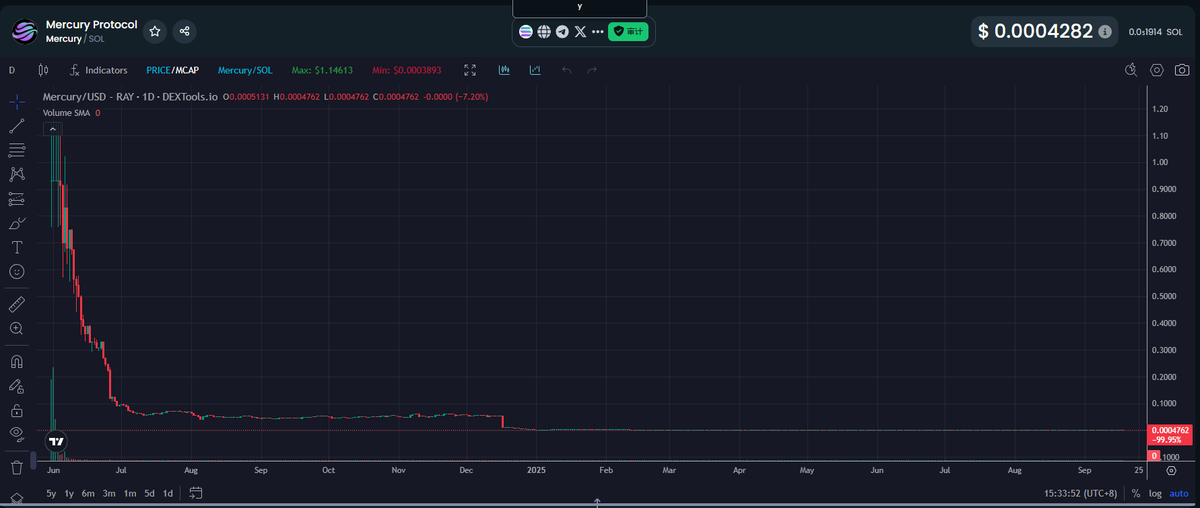Toggle hide all drawings eye icon
The height and width of the screenshot is (508, 1200).
(x=17, y=433)
